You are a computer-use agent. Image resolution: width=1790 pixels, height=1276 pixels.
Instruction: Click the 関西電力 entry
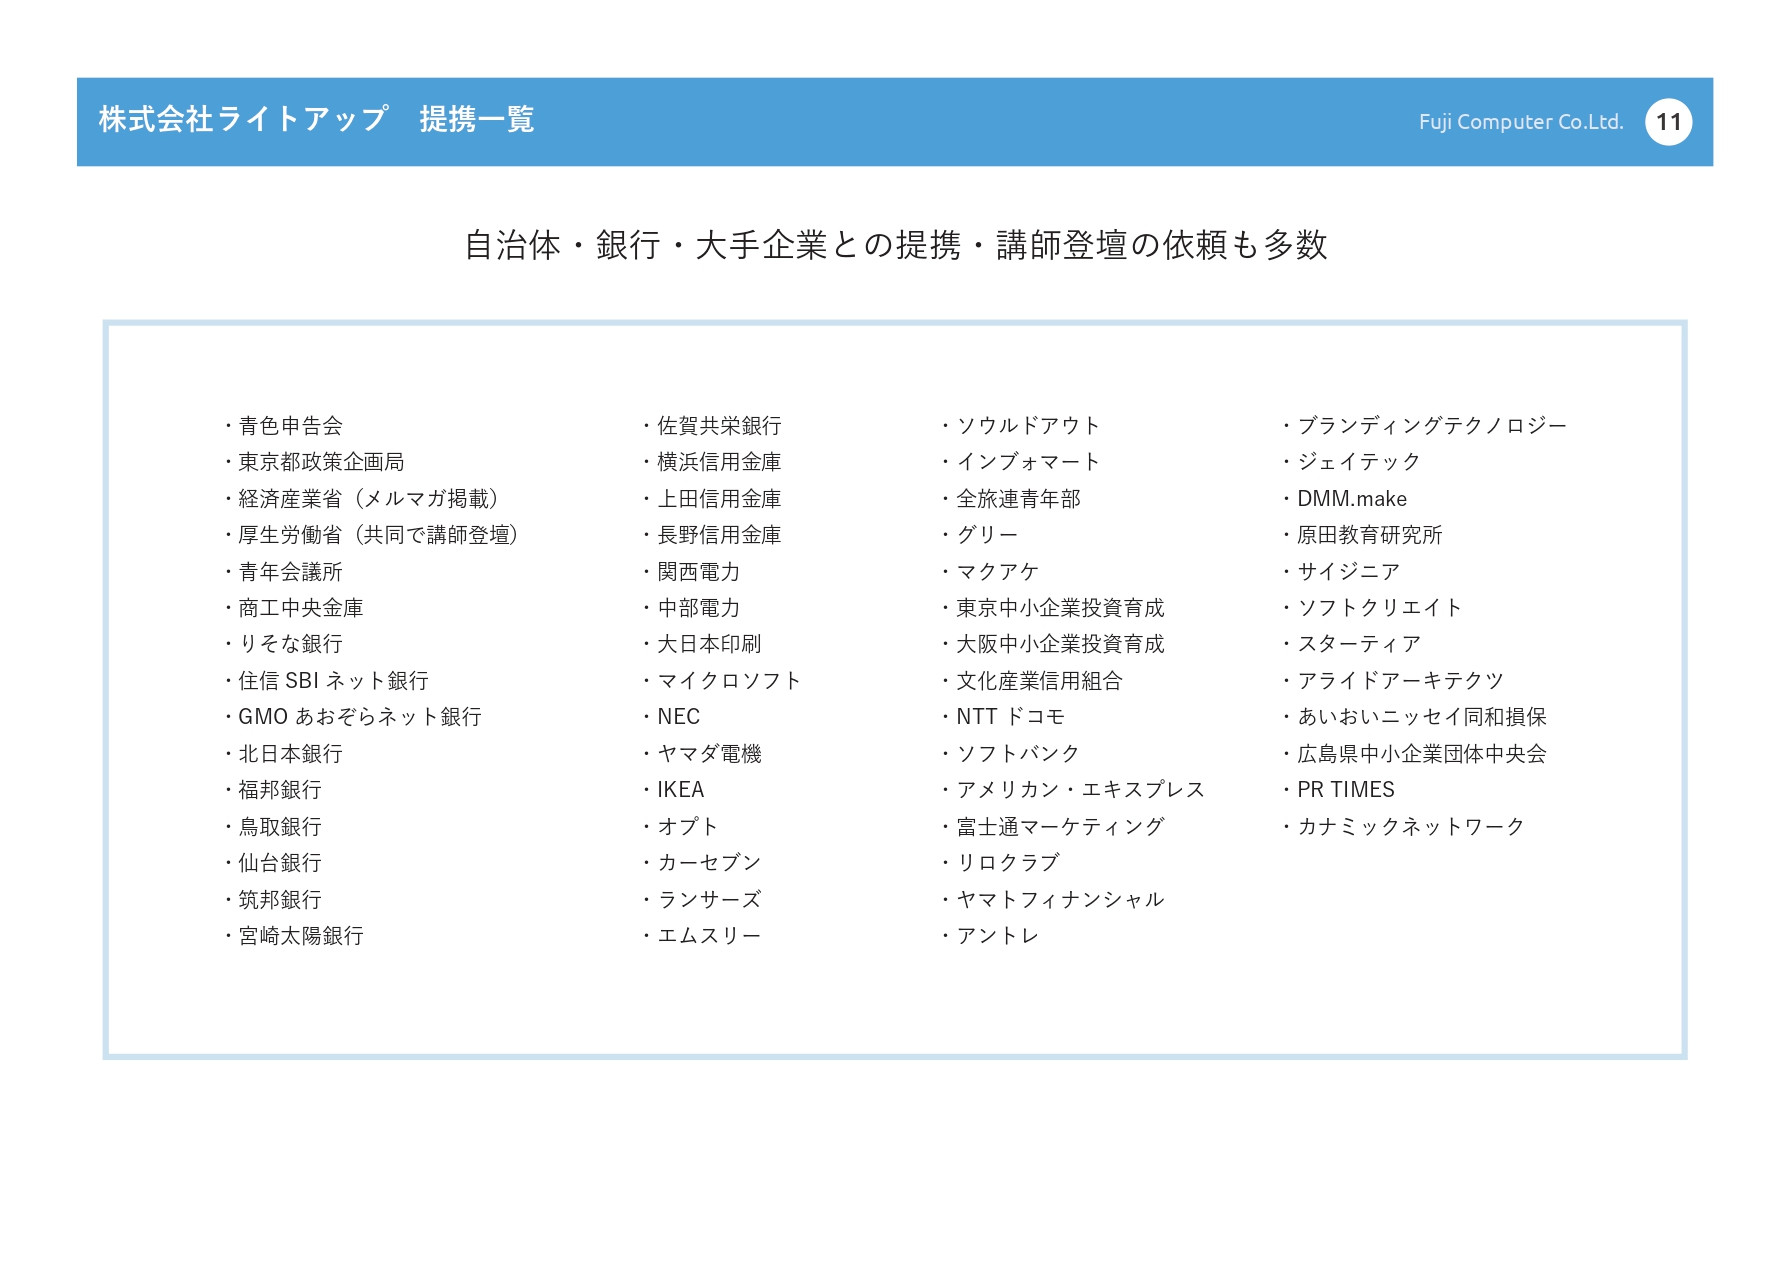691,572
